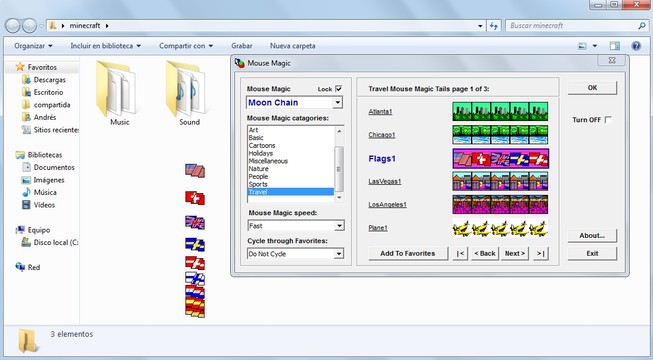Screen dimensions: 653x360
Task: Select the Plane1 tail link
Action: coord(378,228)
